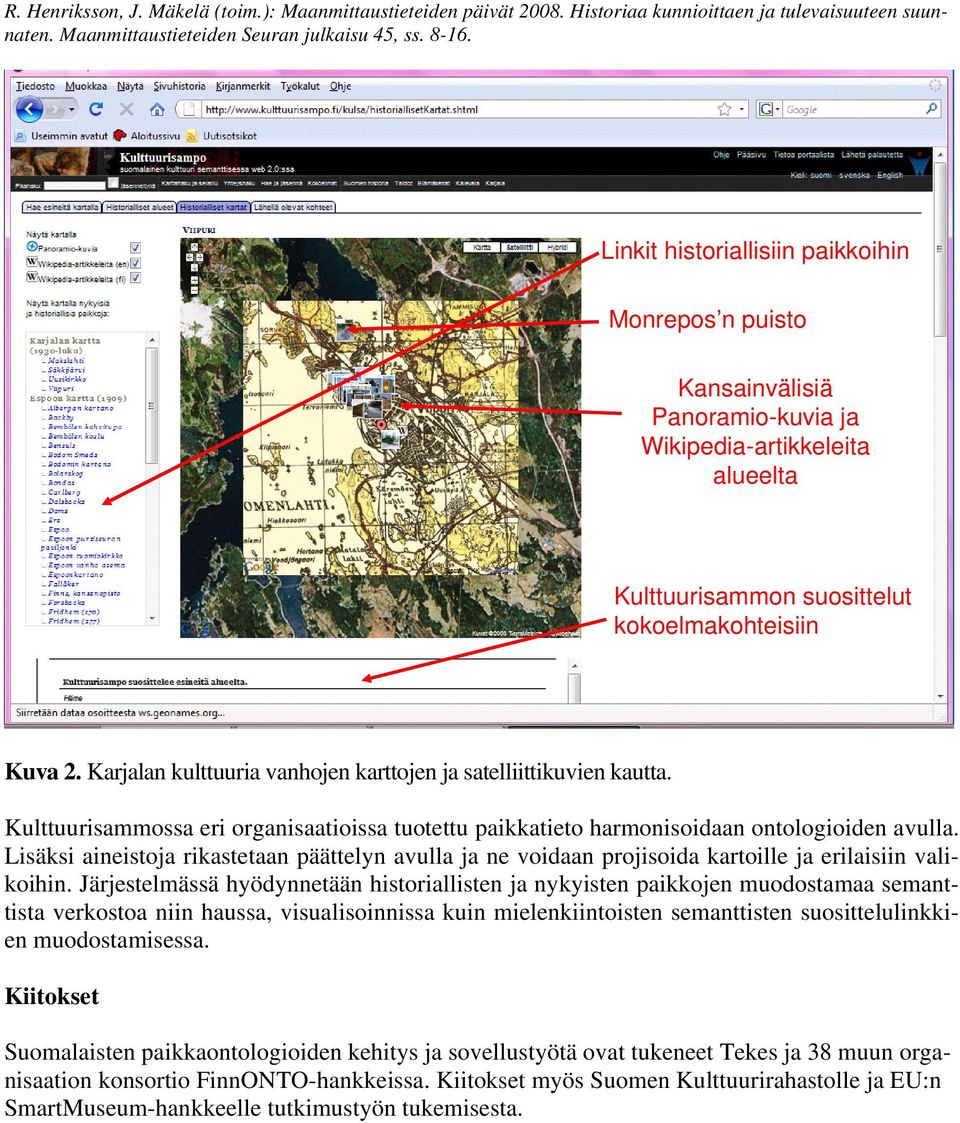The image size is (960, 1123).
Task: Click the Lähetä palautetta link
Action: tap(872, 155)
